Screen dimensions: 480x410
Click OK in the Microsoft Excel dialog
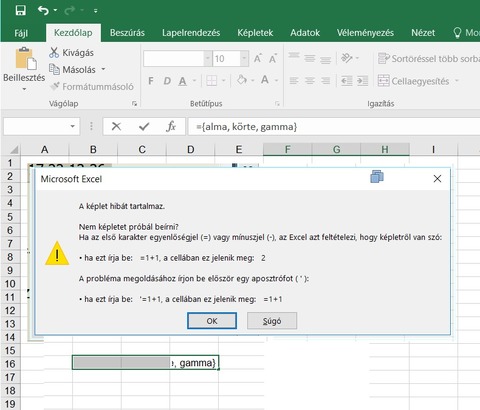(x=212, y=321)
